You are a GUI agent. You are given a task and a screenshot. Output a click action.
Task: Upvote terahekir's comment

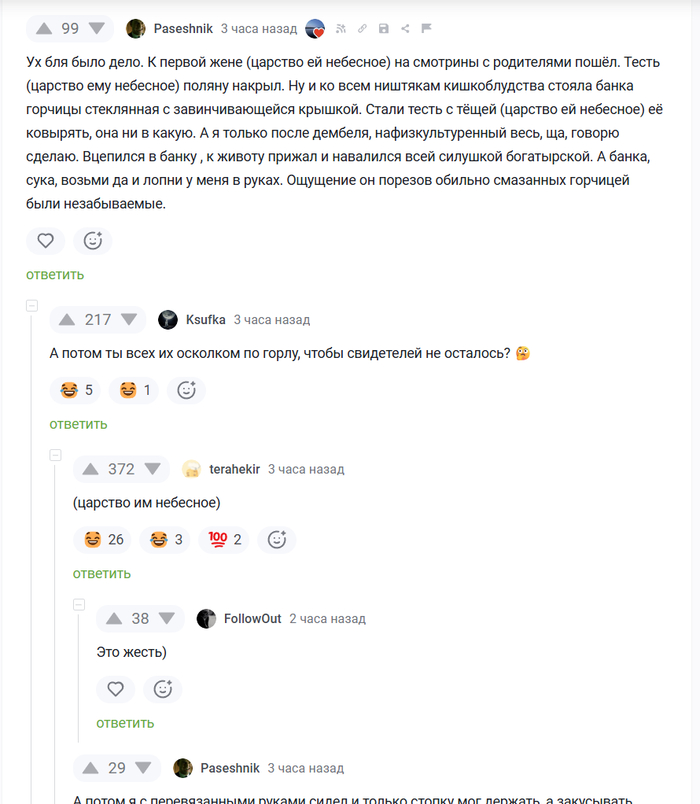coord(89,468)
